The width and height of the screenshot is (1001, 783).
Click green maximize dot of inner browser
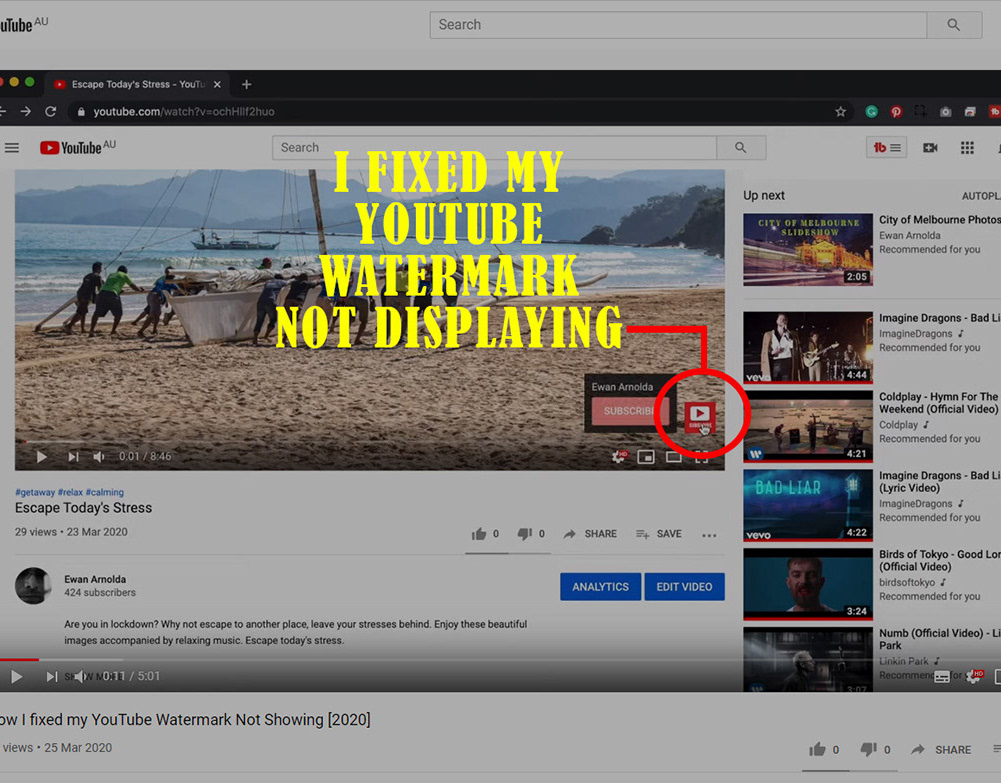[29, 82]
